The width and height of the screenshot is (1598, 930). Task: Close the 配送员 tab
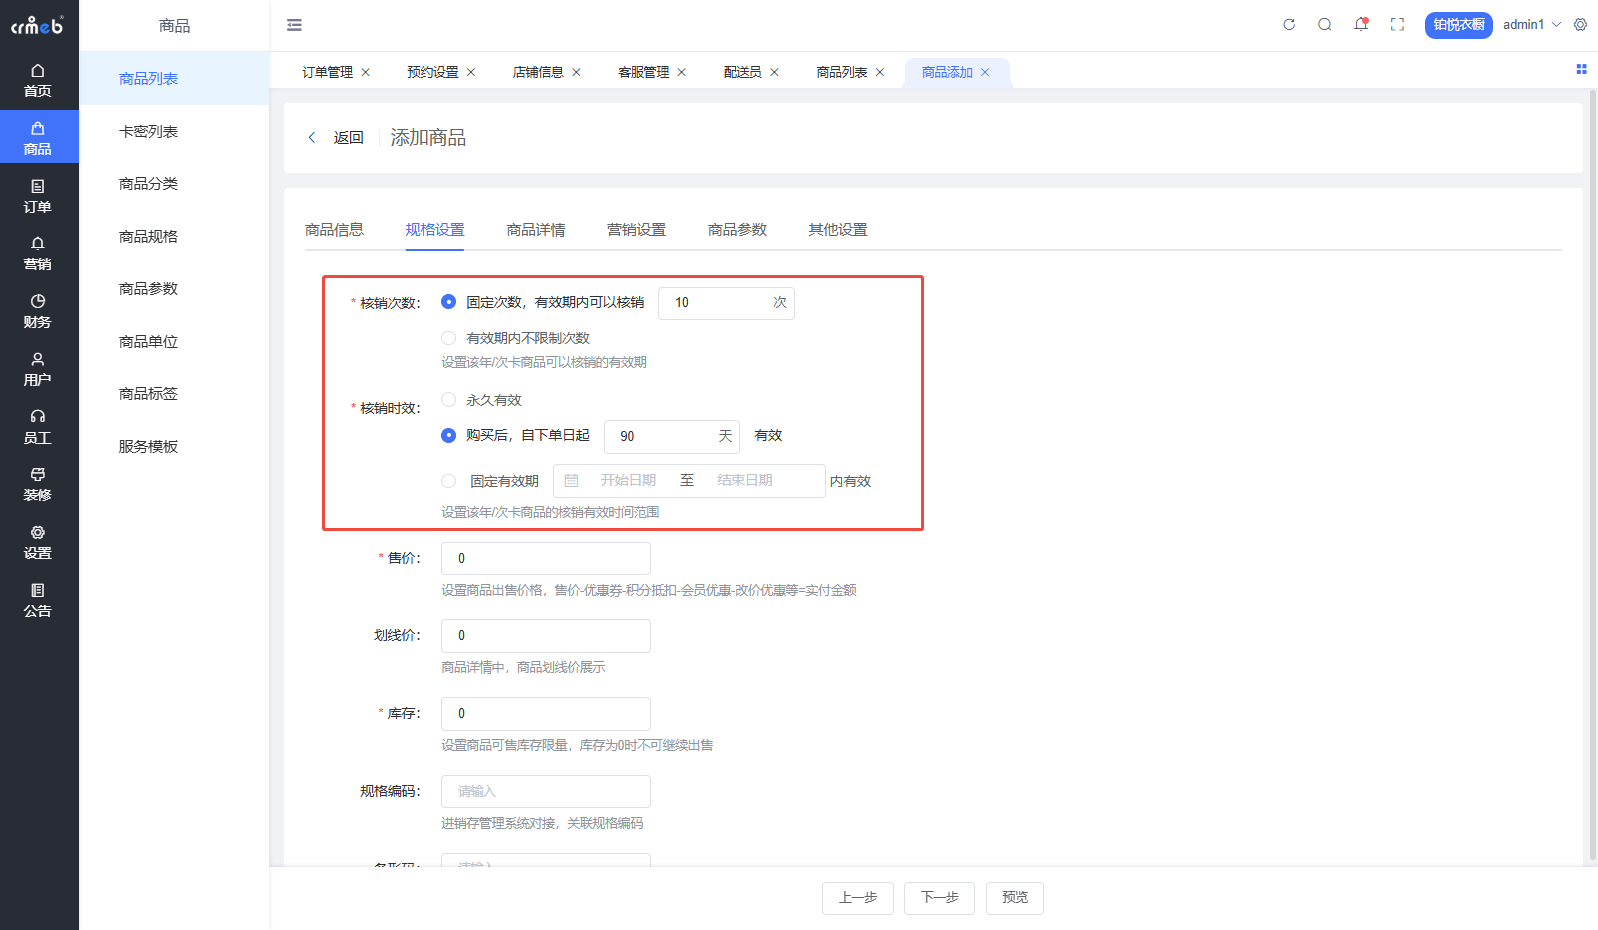(774, 72)
